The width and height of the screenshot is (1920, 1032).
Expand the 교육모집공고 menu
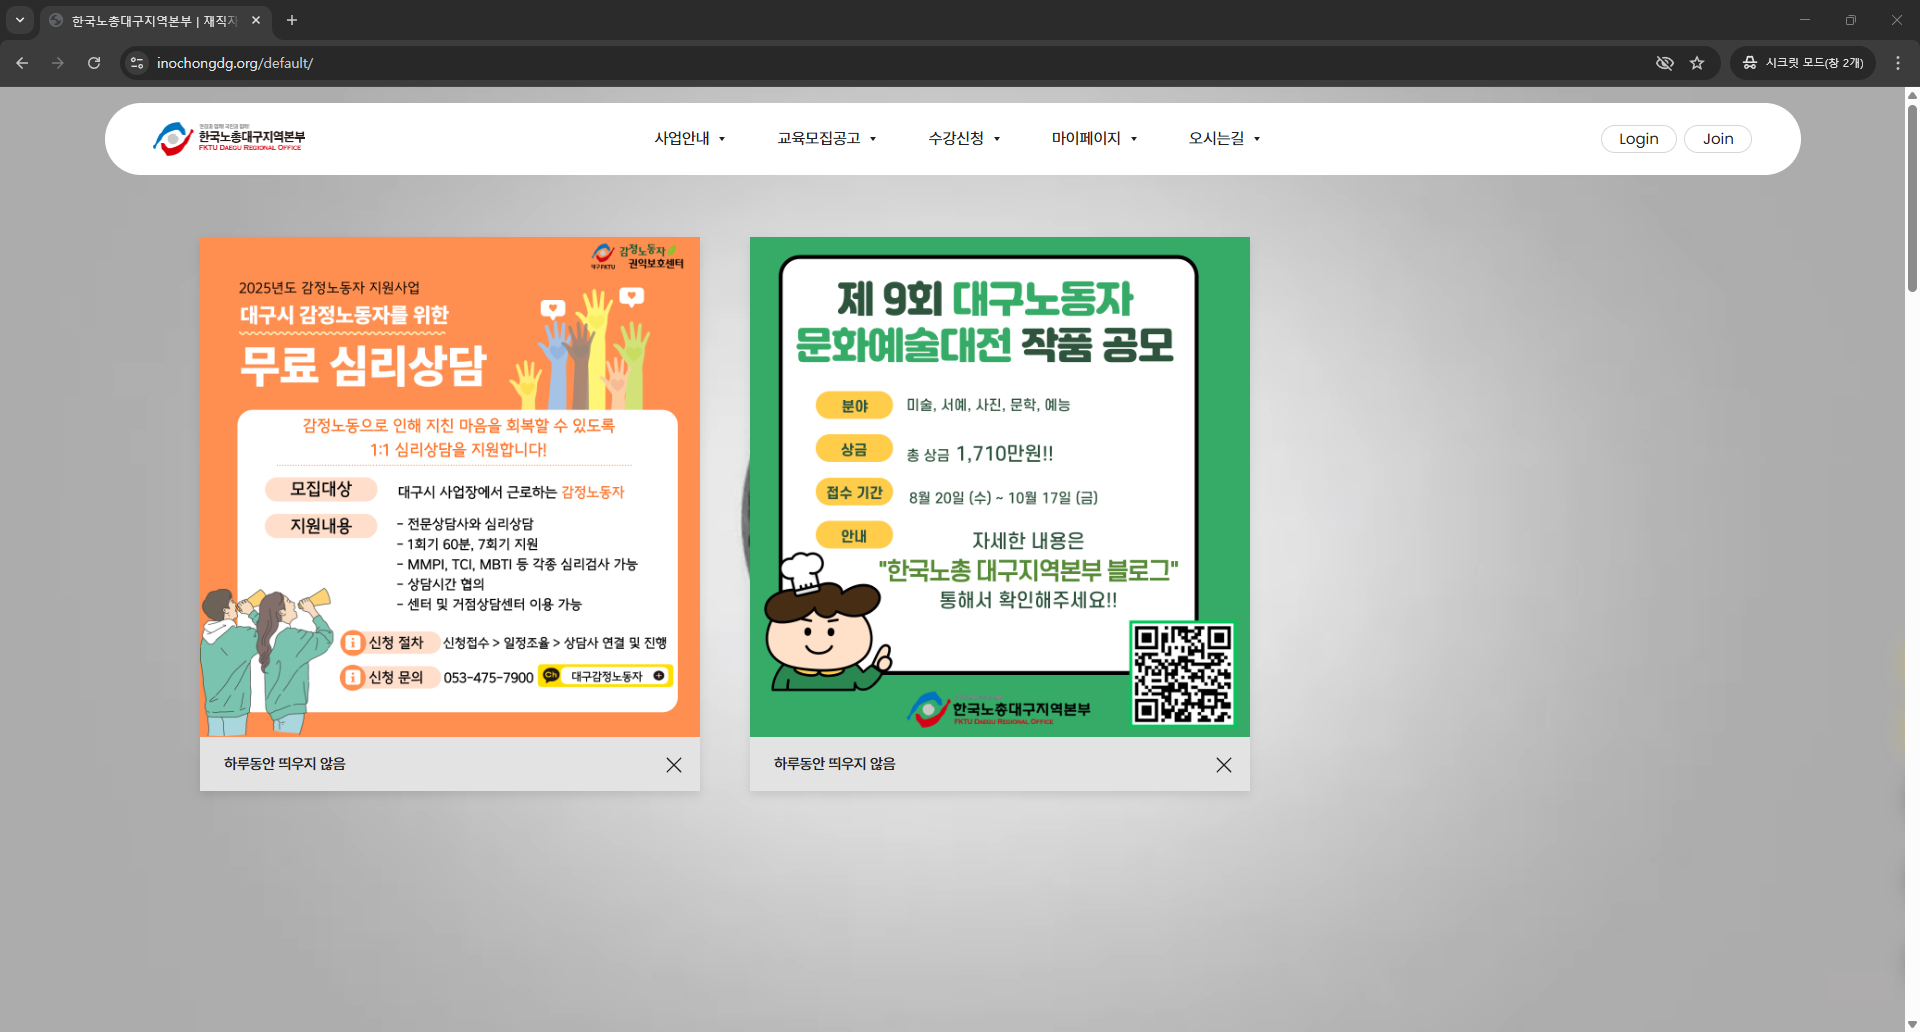pos(826,139)
